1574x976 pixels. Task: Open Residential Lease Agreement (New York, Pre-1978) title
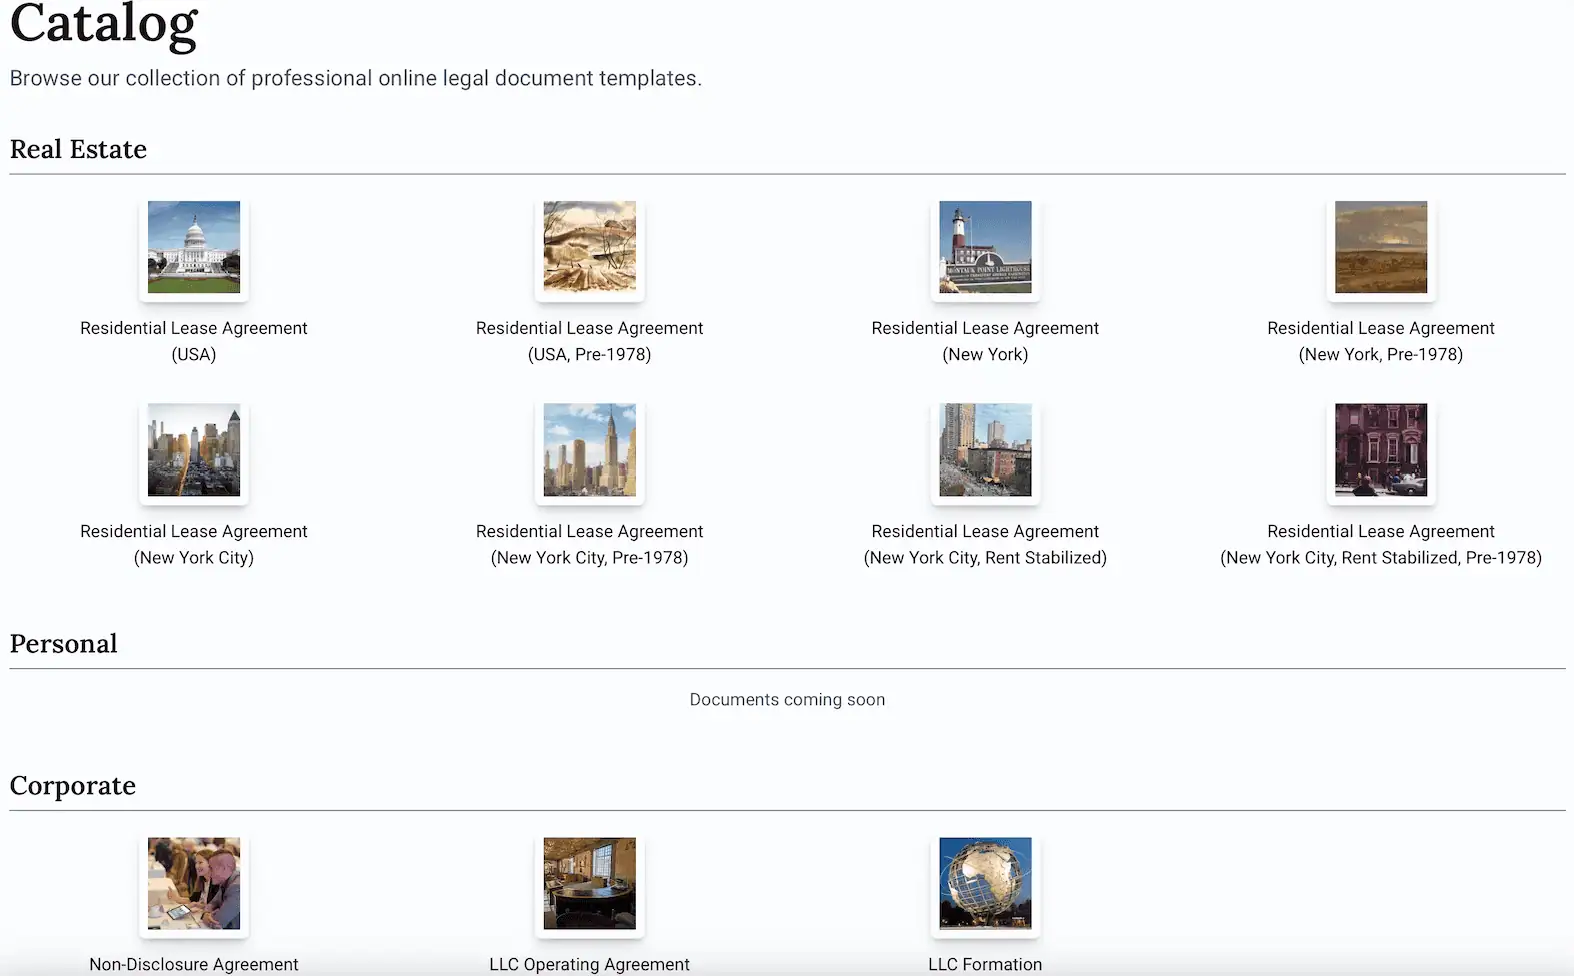point(1381,341)
